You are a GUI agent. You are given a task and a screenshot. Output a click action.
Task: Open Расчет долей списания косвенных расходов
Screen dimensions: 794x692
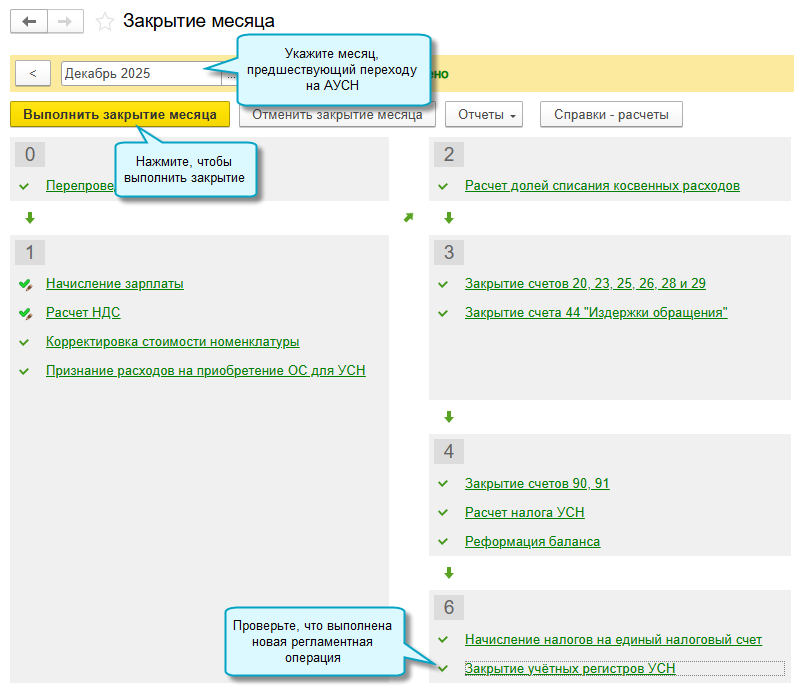pos(602,186)
